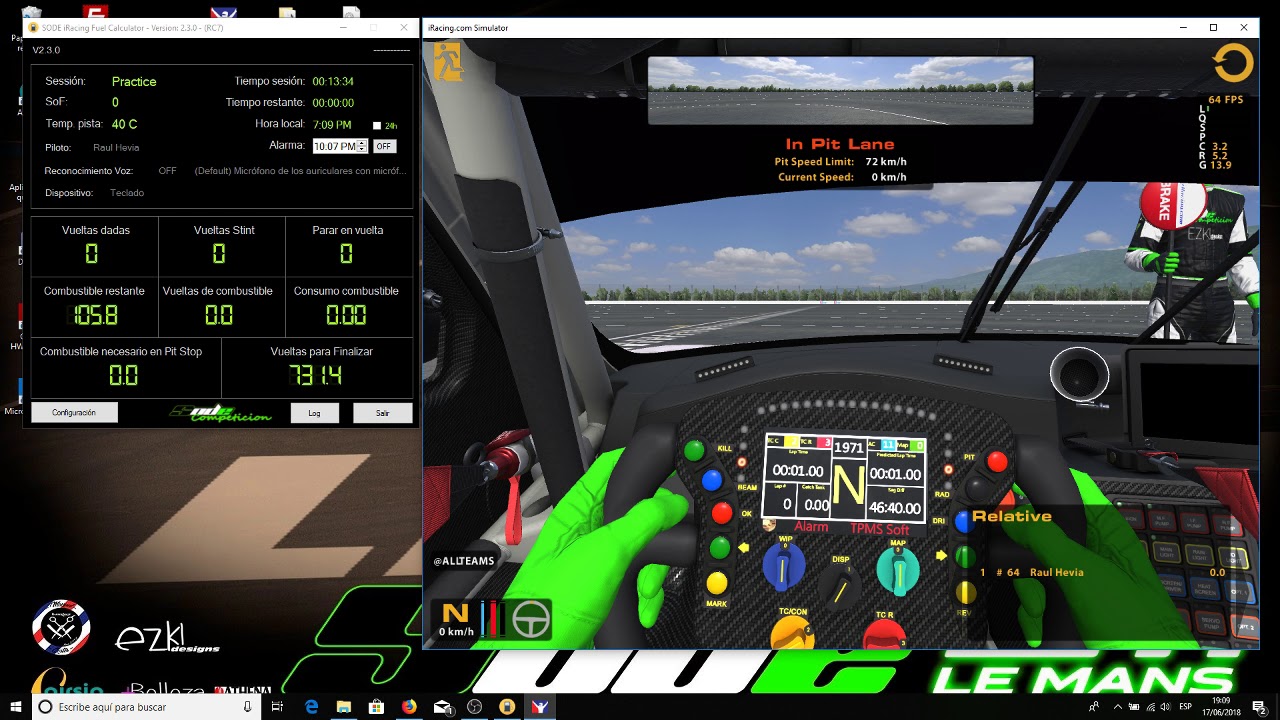Image resolution: width=1280 pixels, height=720 pixels.
Task: Click the ESP language indicator
Action: click(x=1186, y=707)
